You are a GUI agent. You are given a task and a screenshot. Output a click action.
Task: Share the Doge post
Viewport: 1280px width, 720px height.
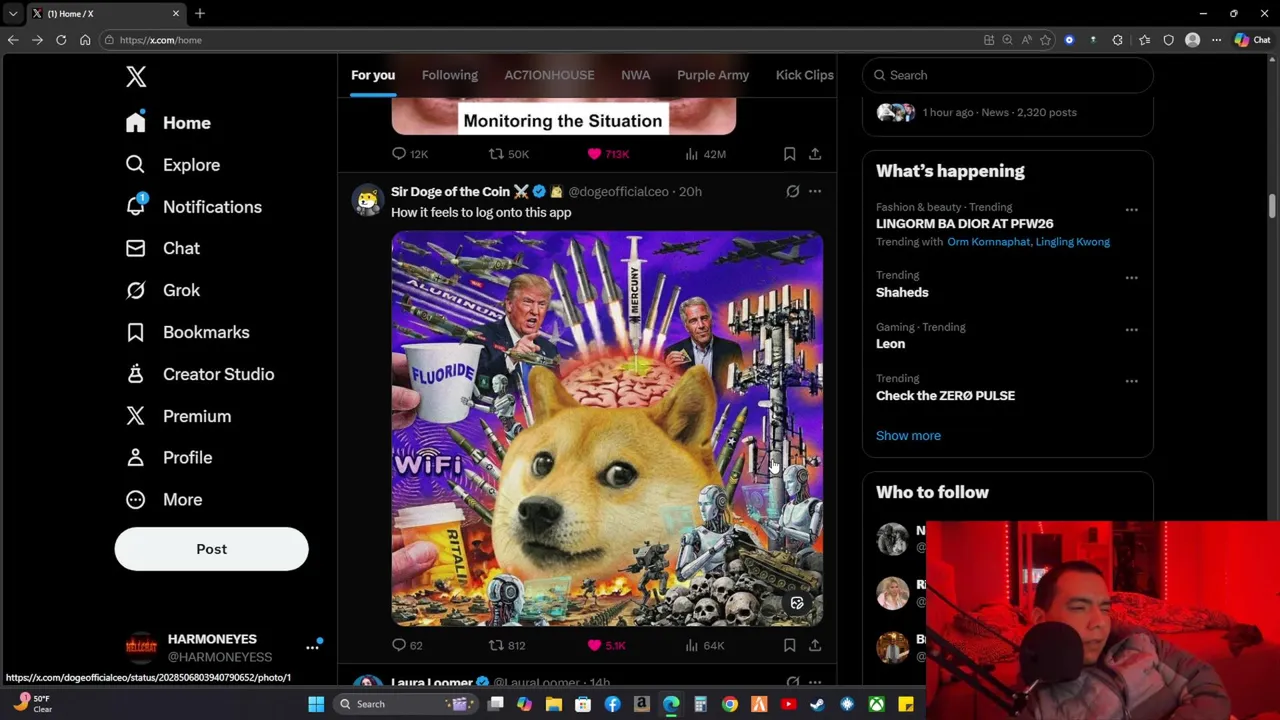coord(815,645)
